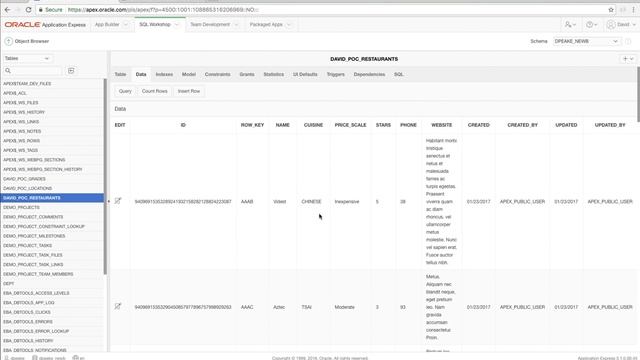Switch to the SQL tab
This screenshot has height=360, width=640.
point(399,74)
